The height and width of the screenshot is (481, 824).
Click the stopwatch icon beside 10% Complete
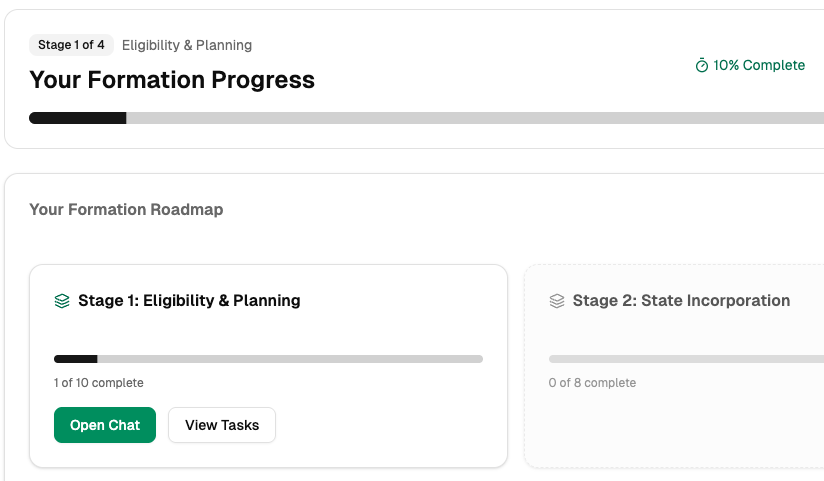click(x=702, y=66)
